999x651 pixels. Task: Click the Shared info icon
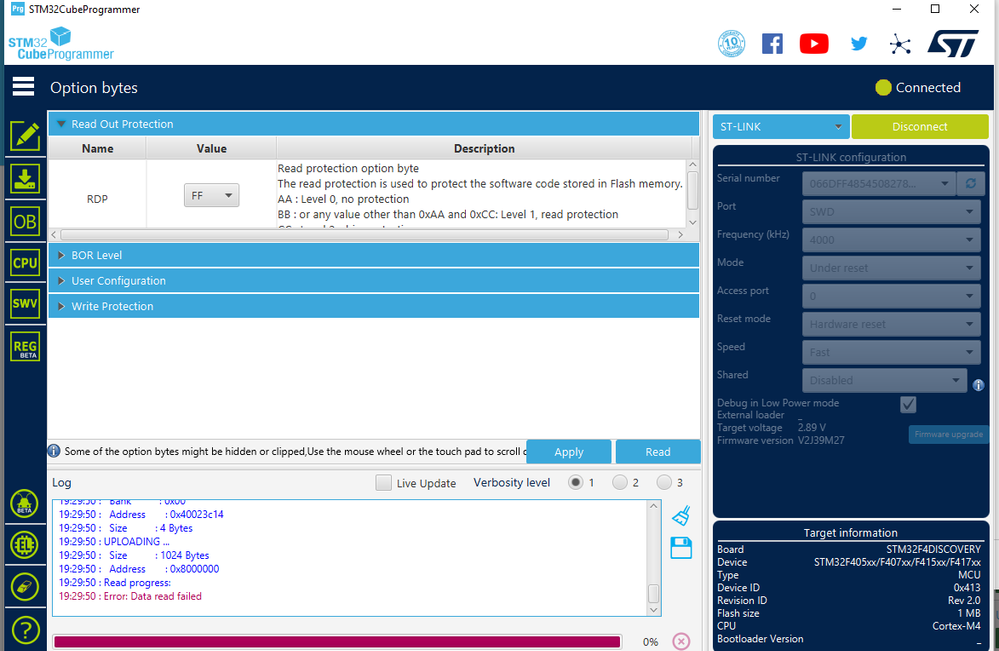[979, 385]
